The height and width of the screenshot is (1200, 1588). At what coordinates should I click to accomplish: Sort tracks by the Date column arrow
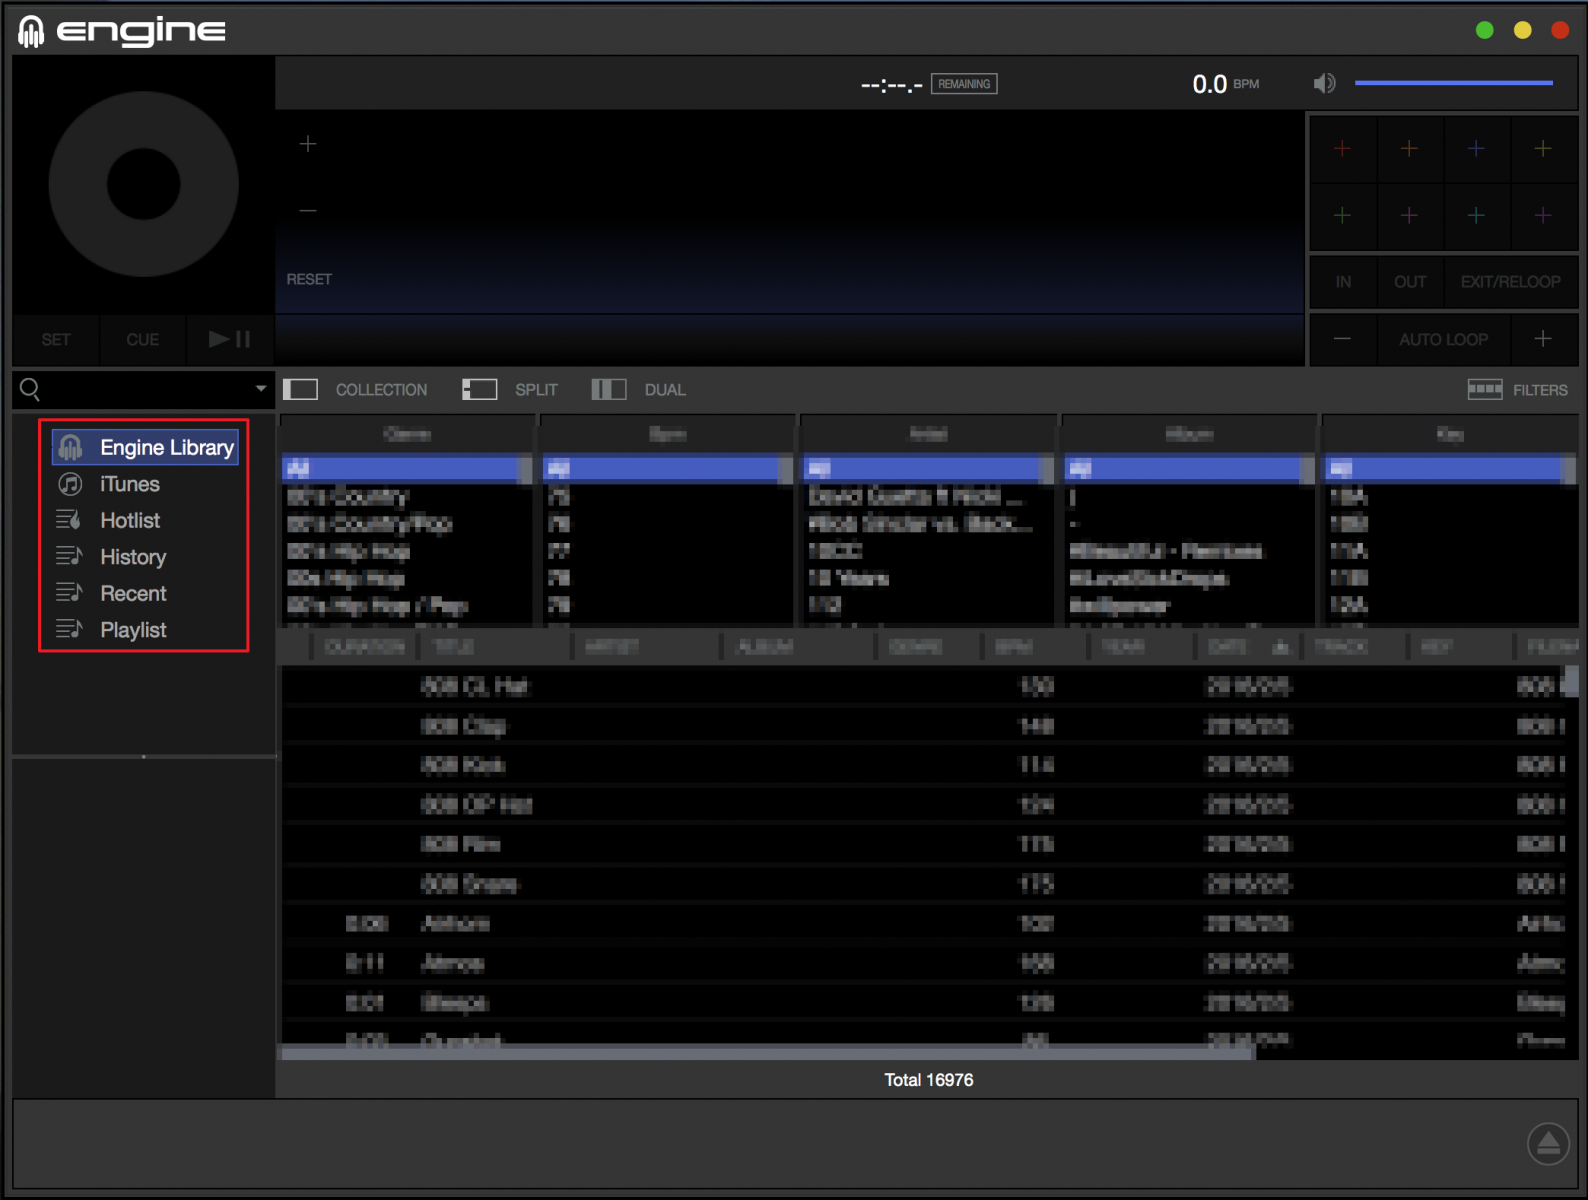1280,648
